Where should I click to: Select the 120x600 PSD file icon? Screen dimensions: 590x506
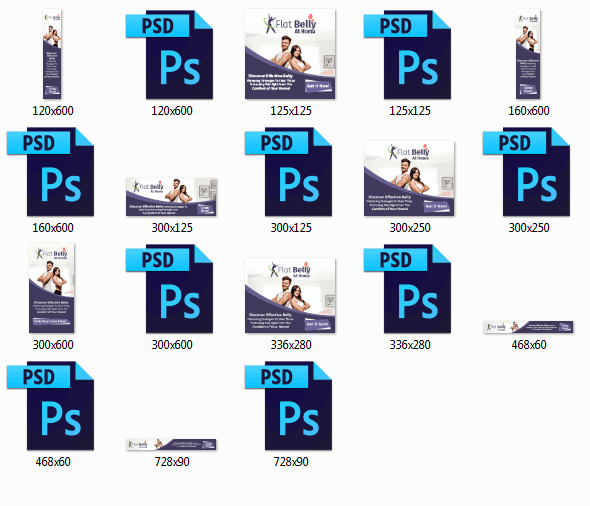click(x=169, y=55)
